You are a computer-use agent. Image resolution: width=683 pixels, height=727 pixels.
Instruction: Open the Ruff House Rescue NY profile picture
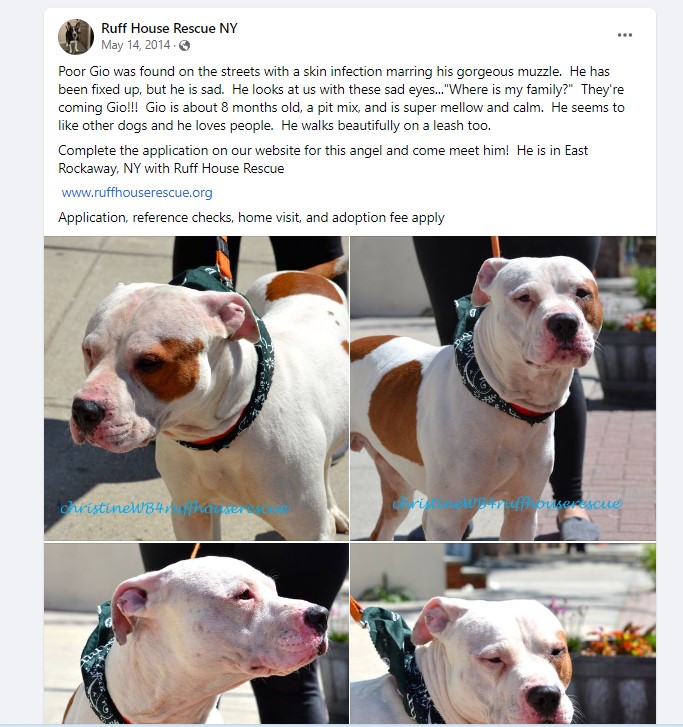pos(76,37)
